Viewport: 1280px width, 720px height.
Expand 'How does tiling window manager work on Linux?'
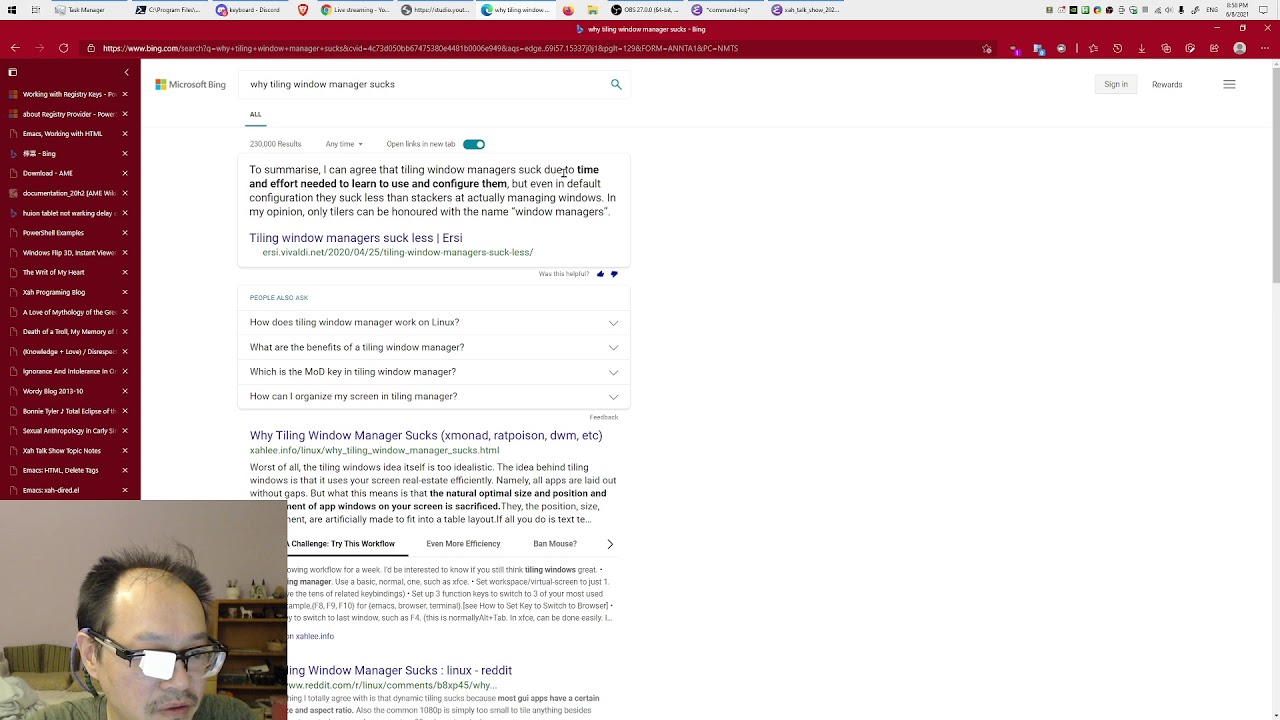click(434, 322)
